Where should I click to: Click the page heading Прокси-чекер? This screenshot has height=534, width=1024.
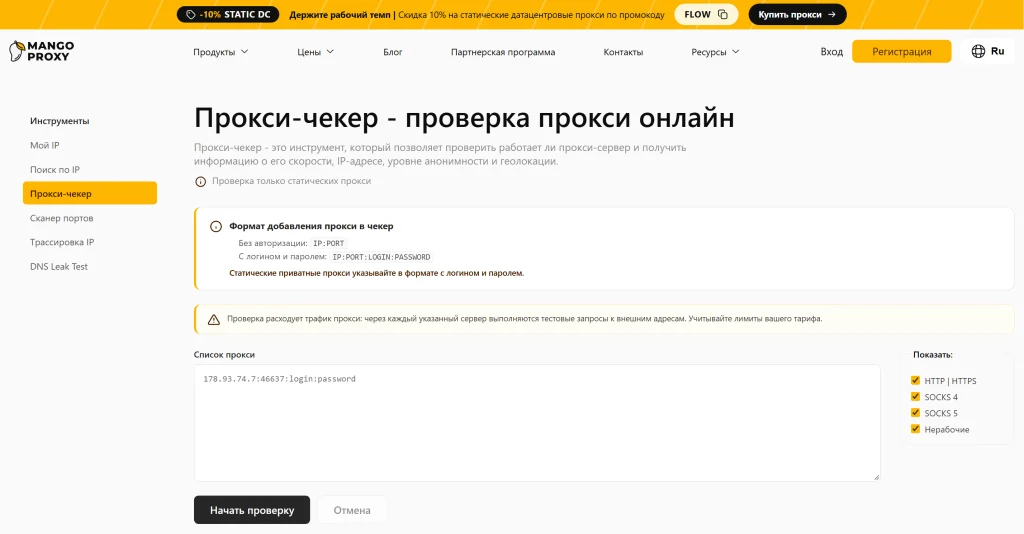464,118
